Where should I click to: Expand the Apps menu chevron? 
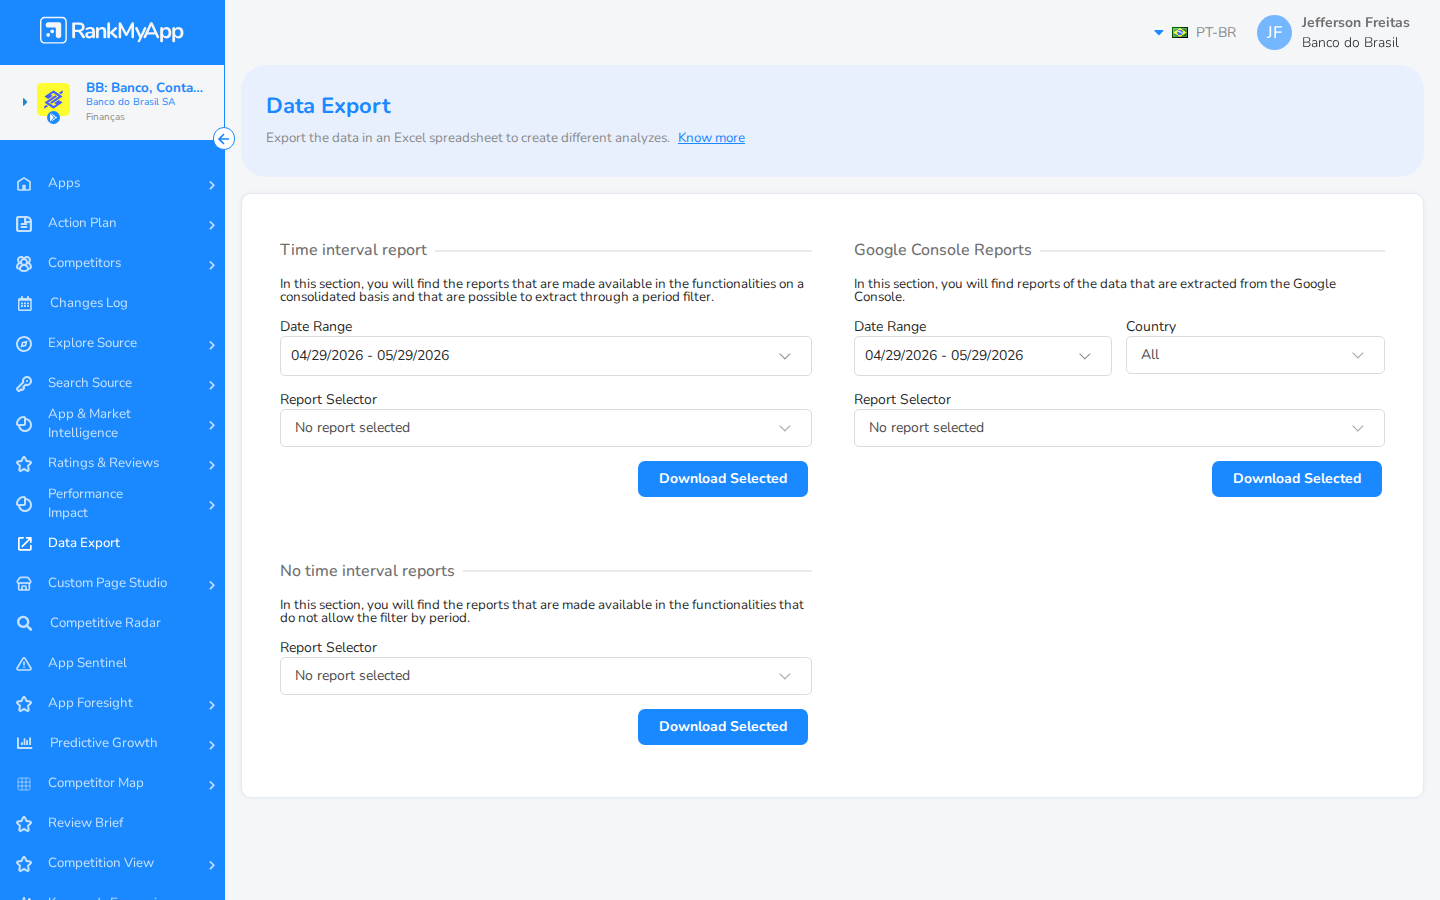pyautogui.click(x=212, y=185)
